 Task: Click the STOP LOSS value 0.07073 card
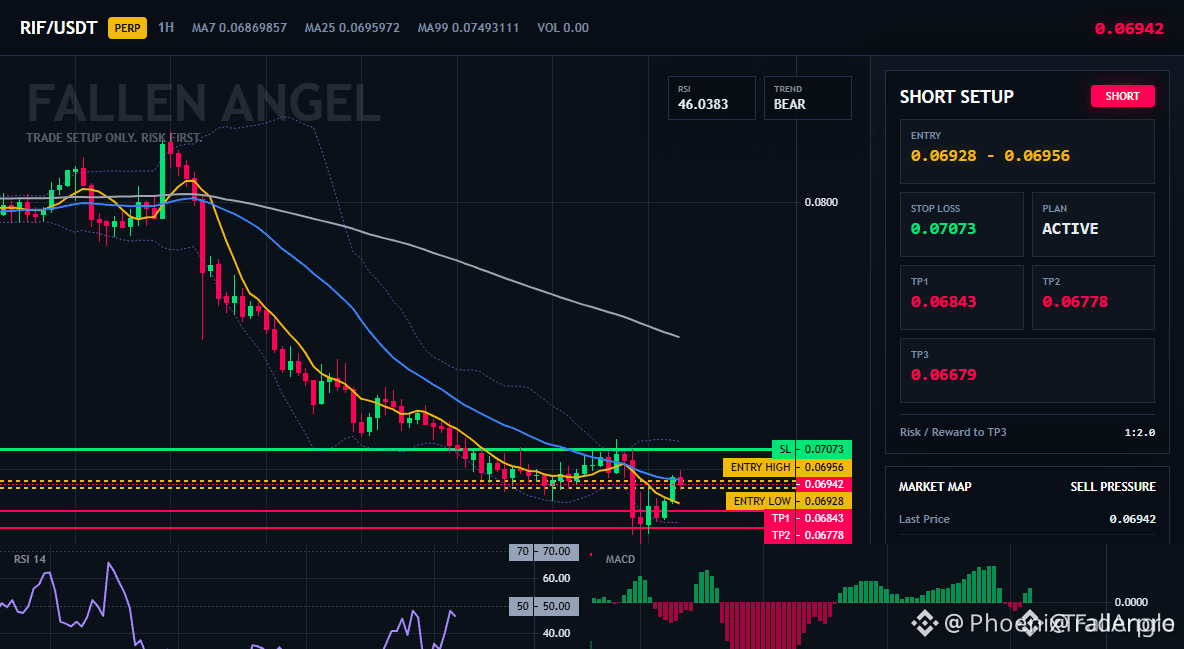(961, 224)
